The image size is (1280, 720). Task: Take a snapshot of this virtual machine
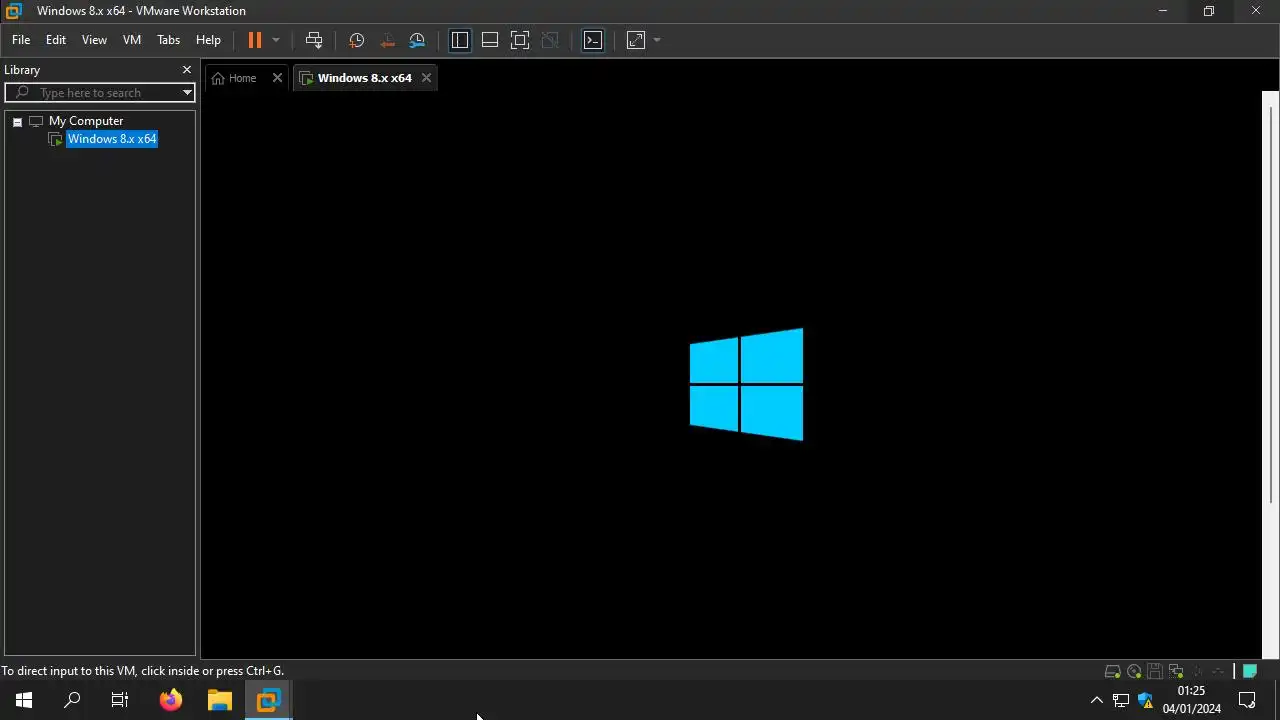coord(356,40)
